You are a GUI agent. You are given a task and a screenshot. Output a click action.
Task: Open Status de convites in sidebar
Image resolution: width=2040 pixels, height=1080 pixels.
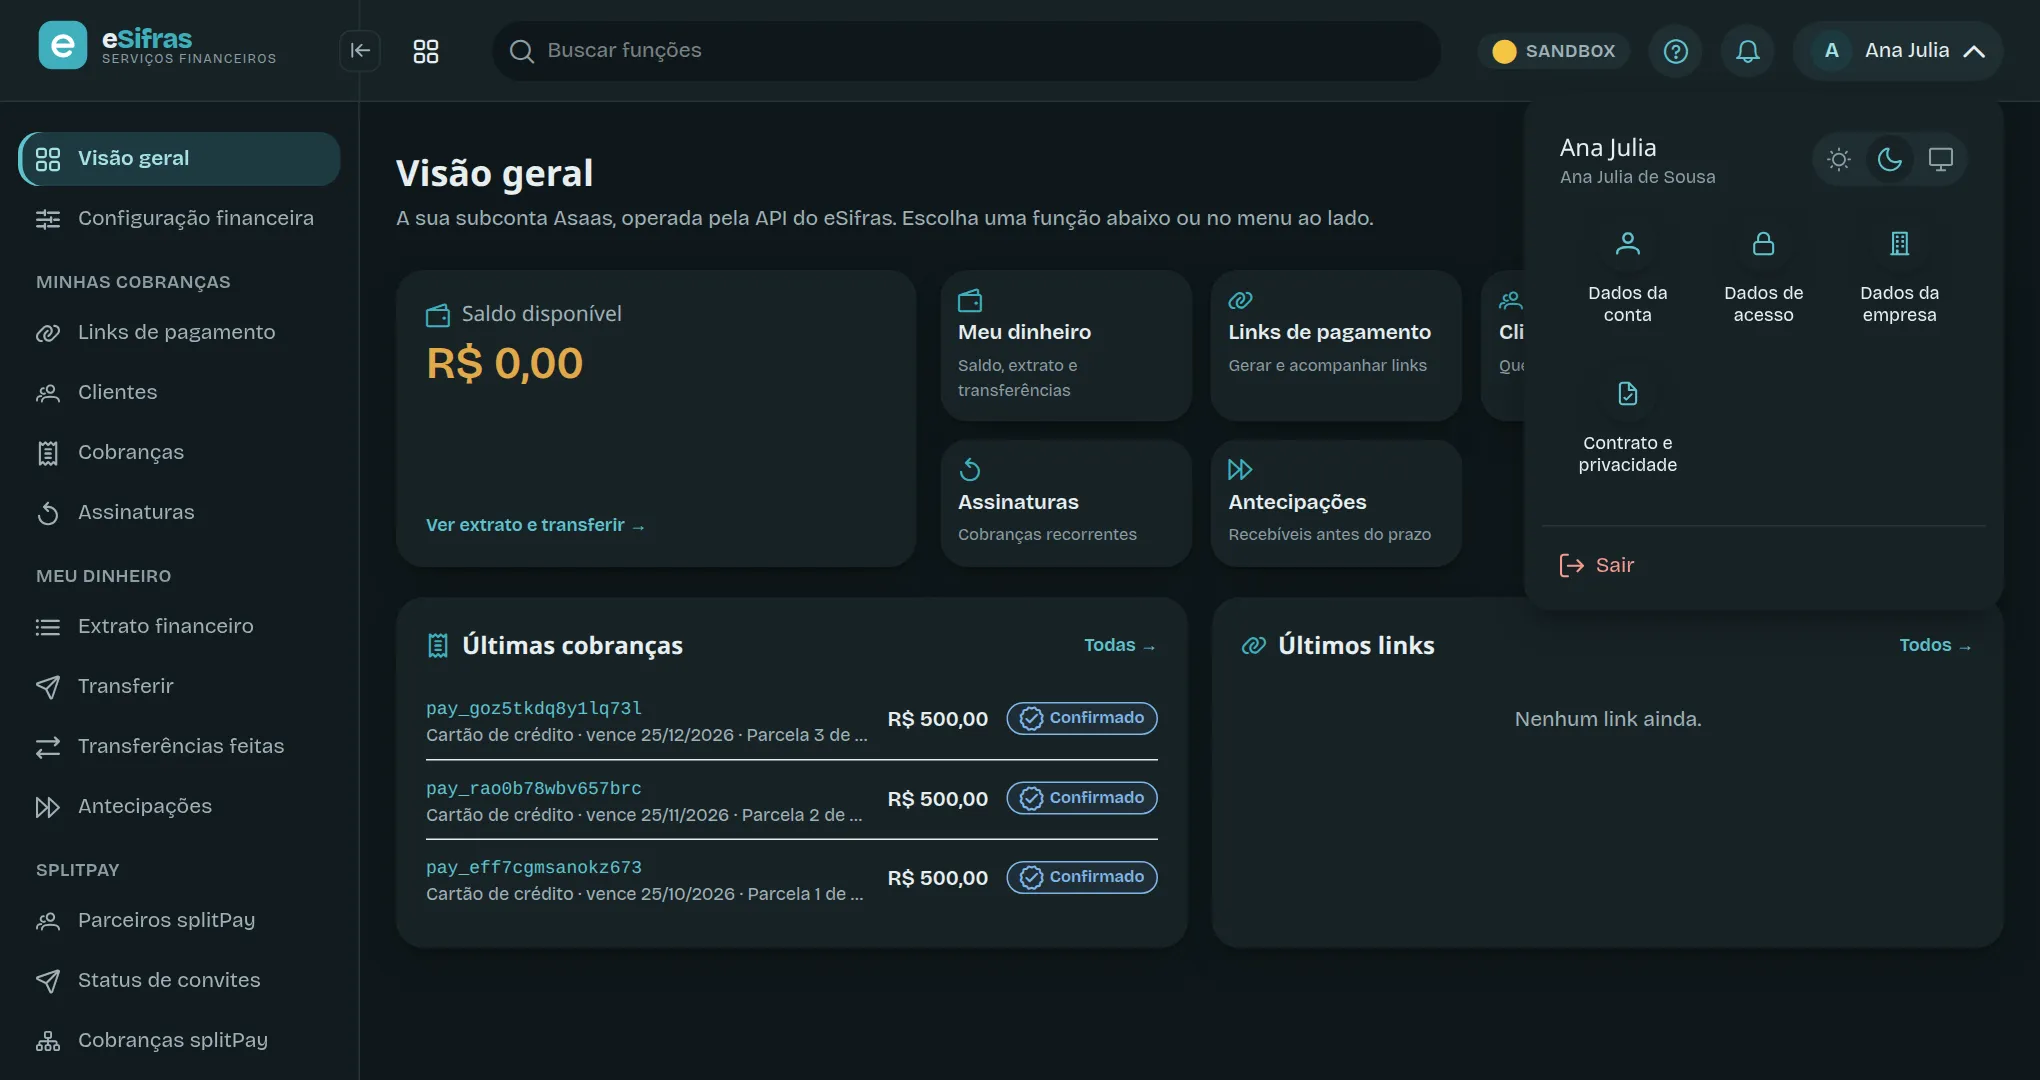(180, 980)
